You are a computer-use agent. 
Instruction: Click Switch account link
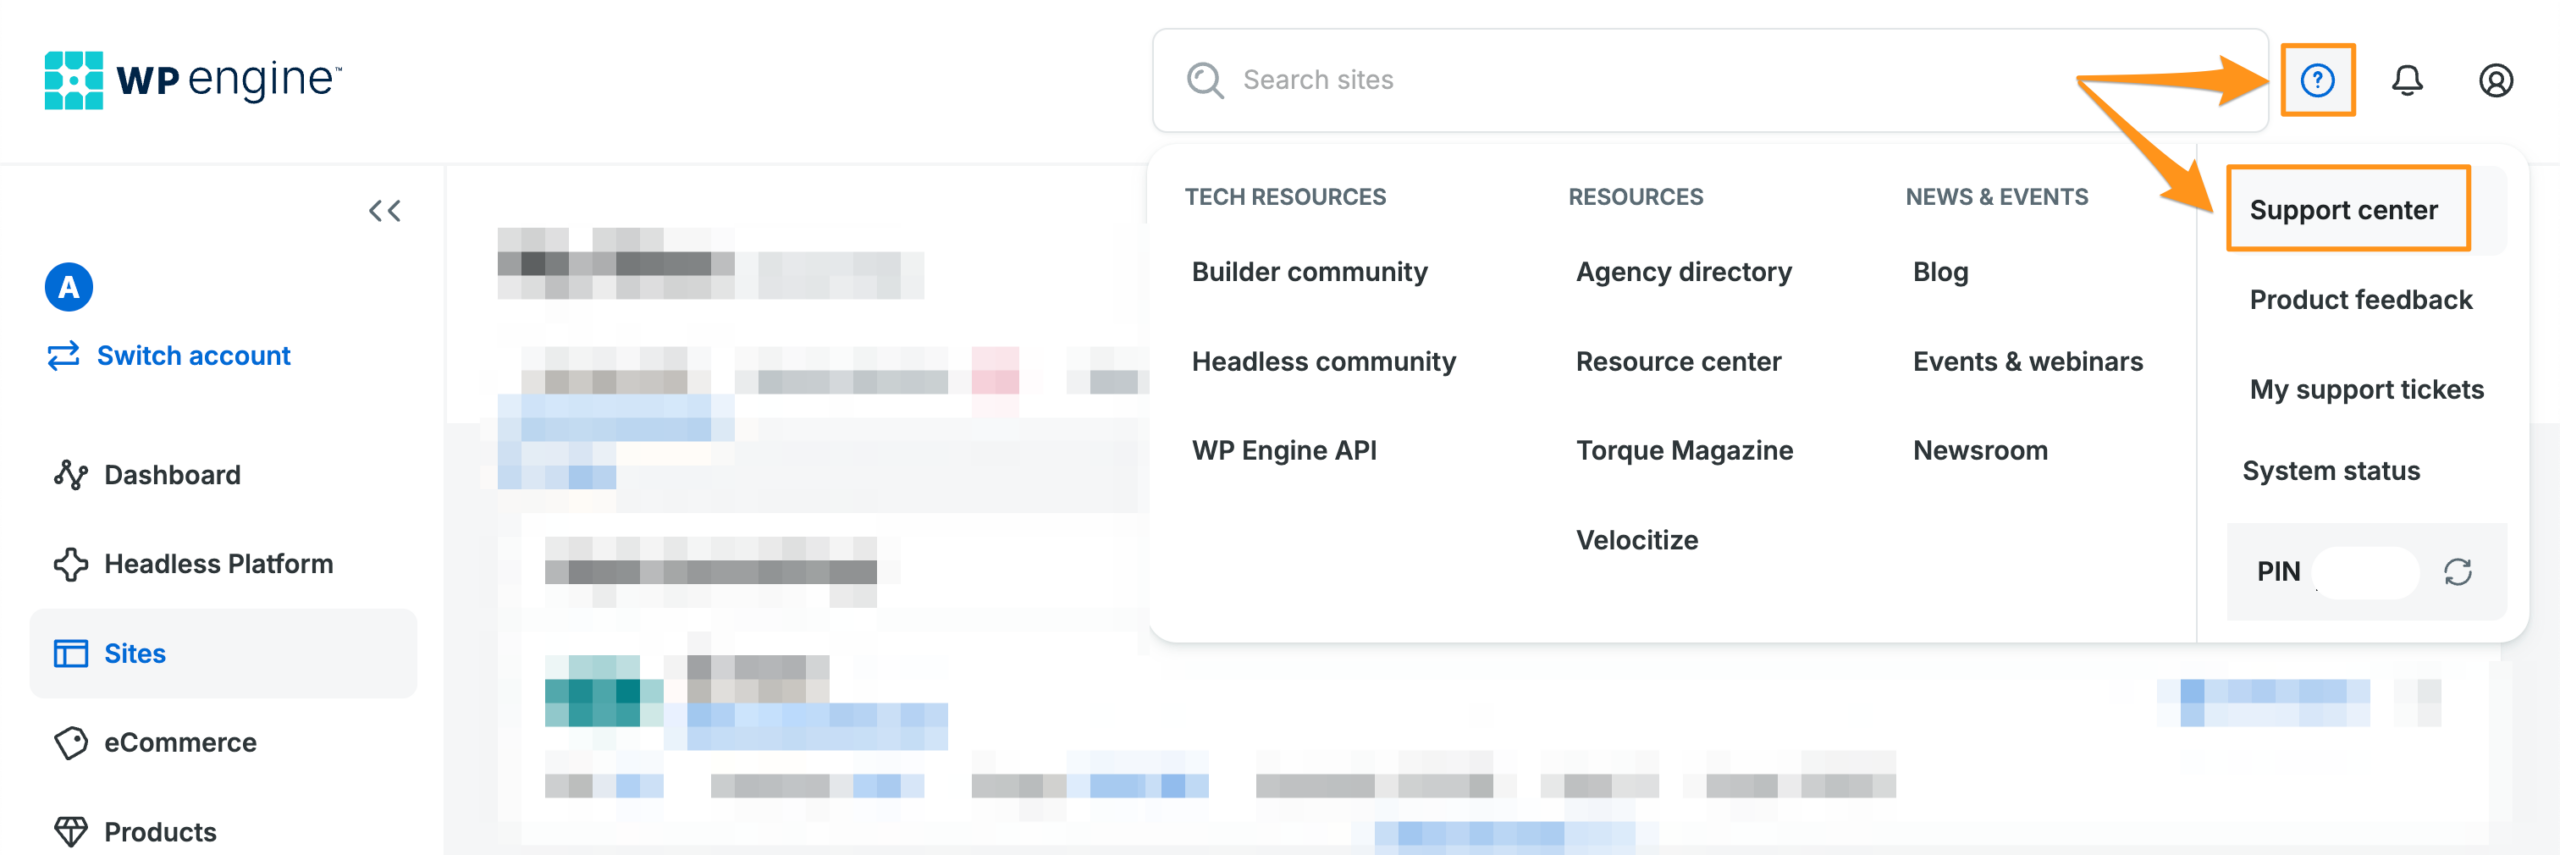tap(193, 356)
